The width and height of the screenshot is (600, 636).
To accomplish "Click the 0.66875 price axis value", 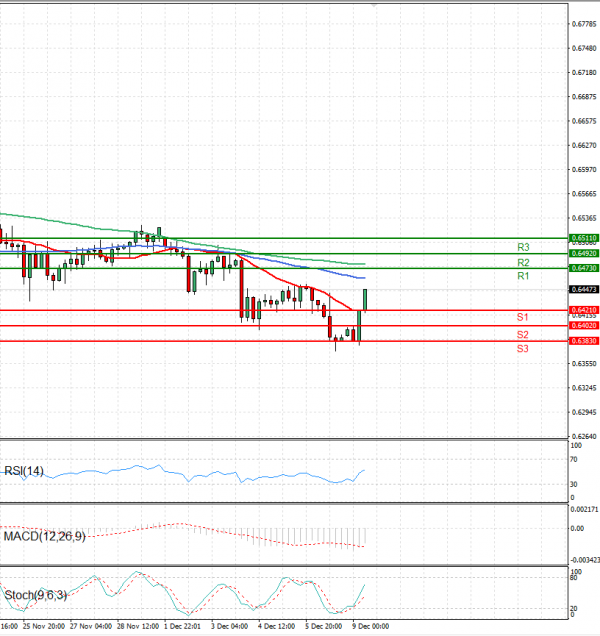I will click(x=584, y=97).
